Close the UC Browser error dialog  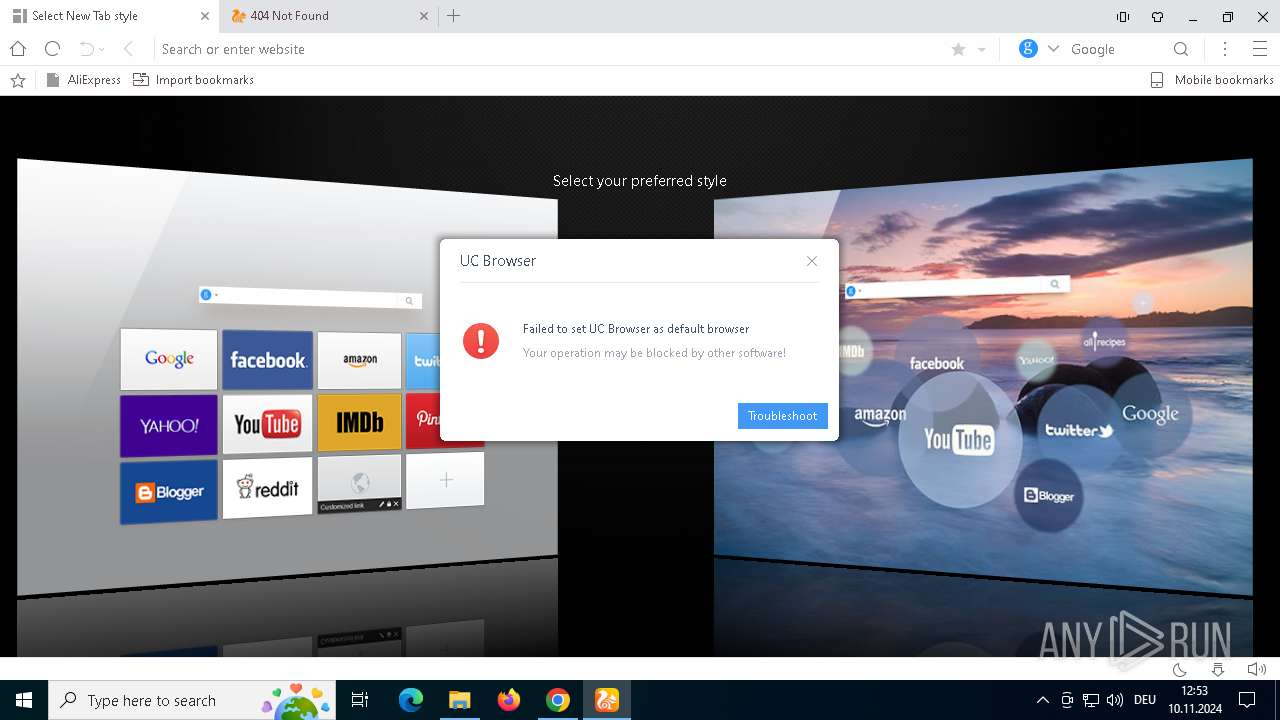[x=812, y=261]
